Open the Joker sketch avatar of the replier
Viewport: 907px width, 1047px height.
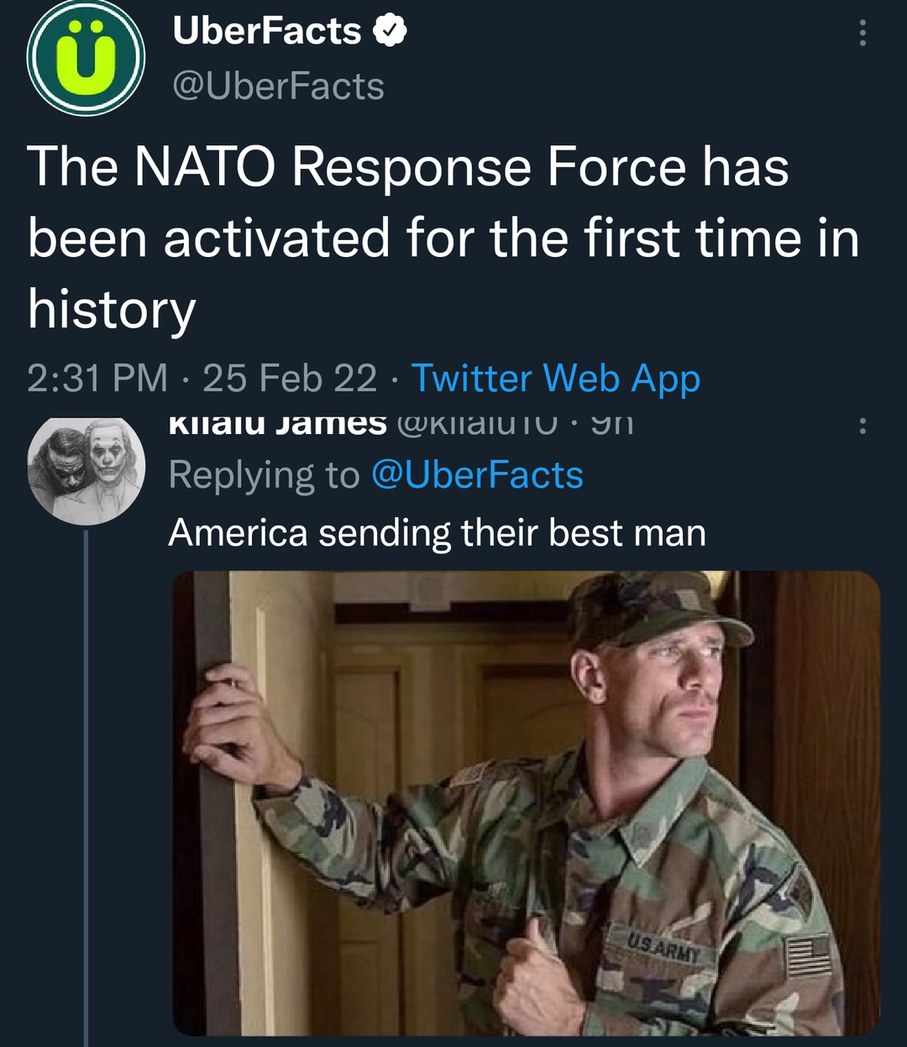tap(86, 469)
